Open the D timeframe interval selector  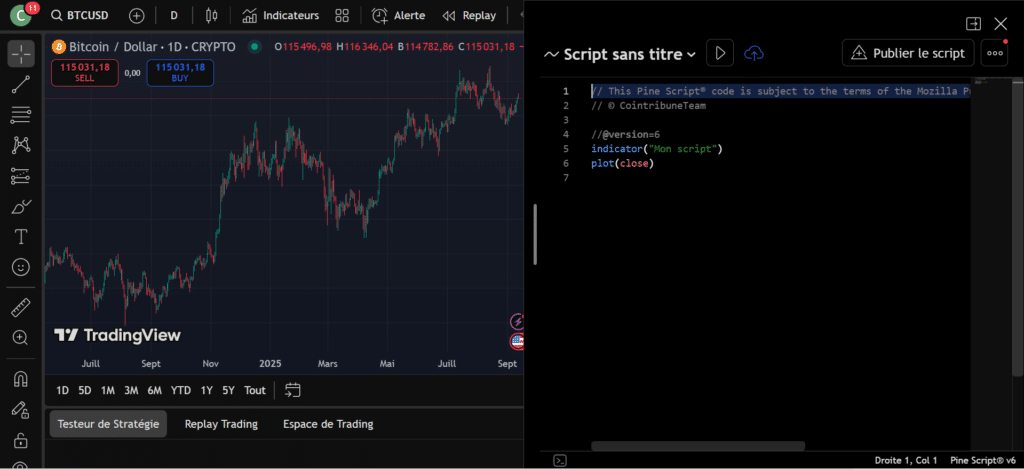click(174, 16)
